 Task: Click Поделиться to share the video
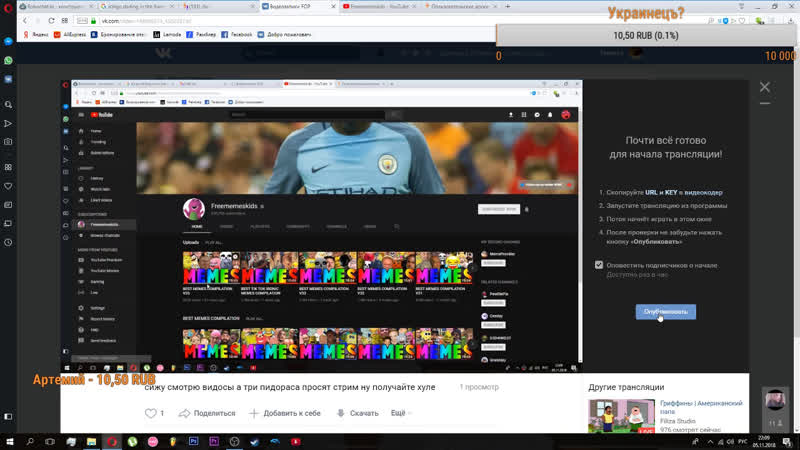tap(207, 413)
